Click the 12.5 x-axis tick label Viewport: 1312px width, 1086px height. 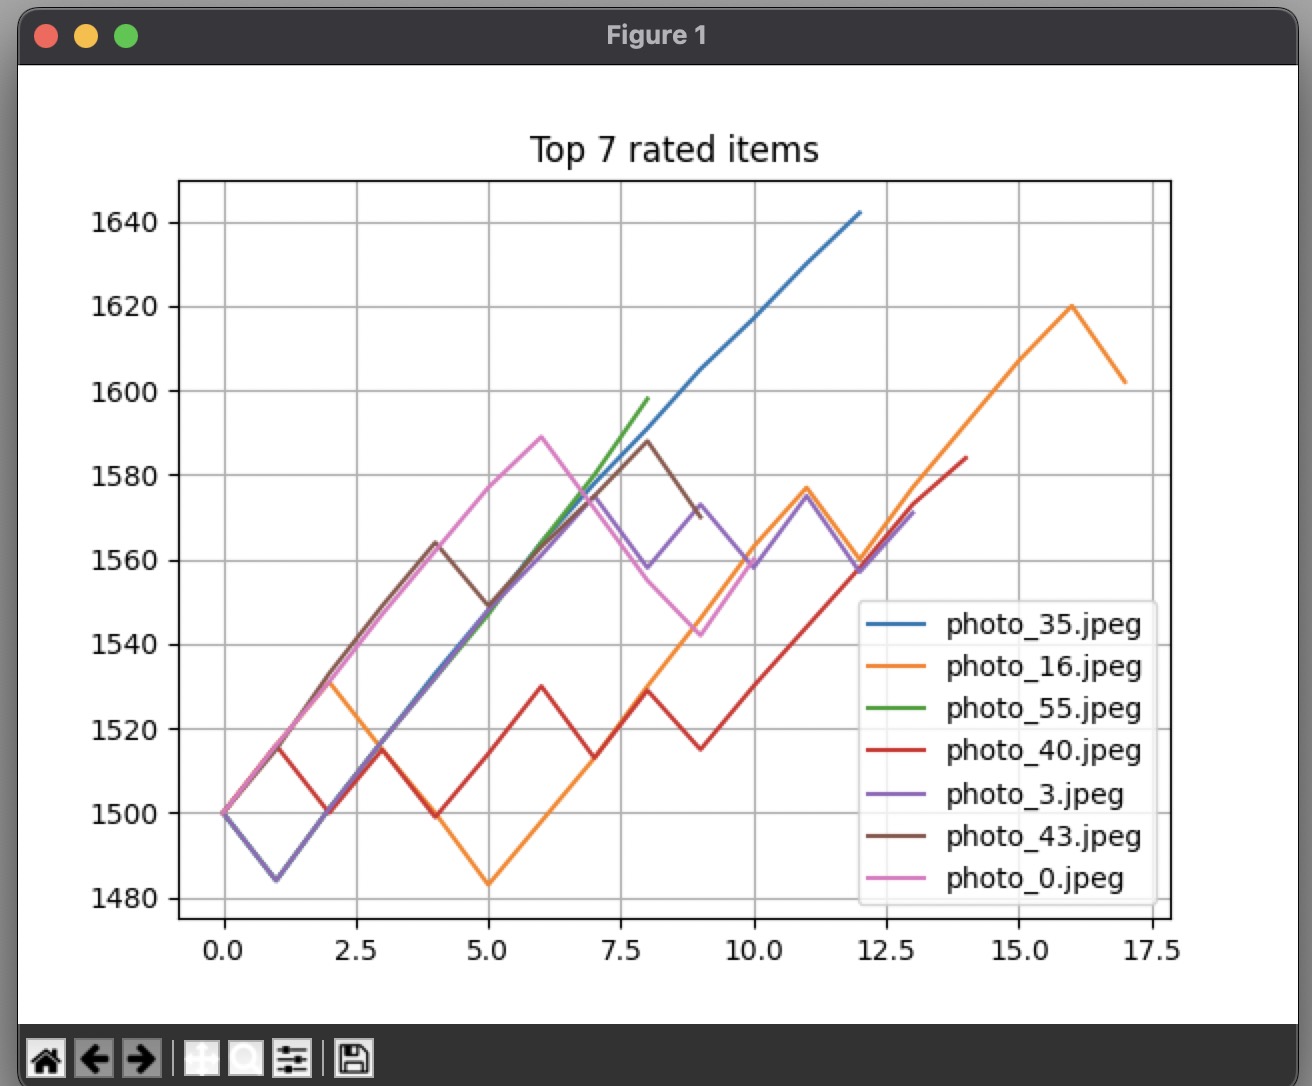886,950
